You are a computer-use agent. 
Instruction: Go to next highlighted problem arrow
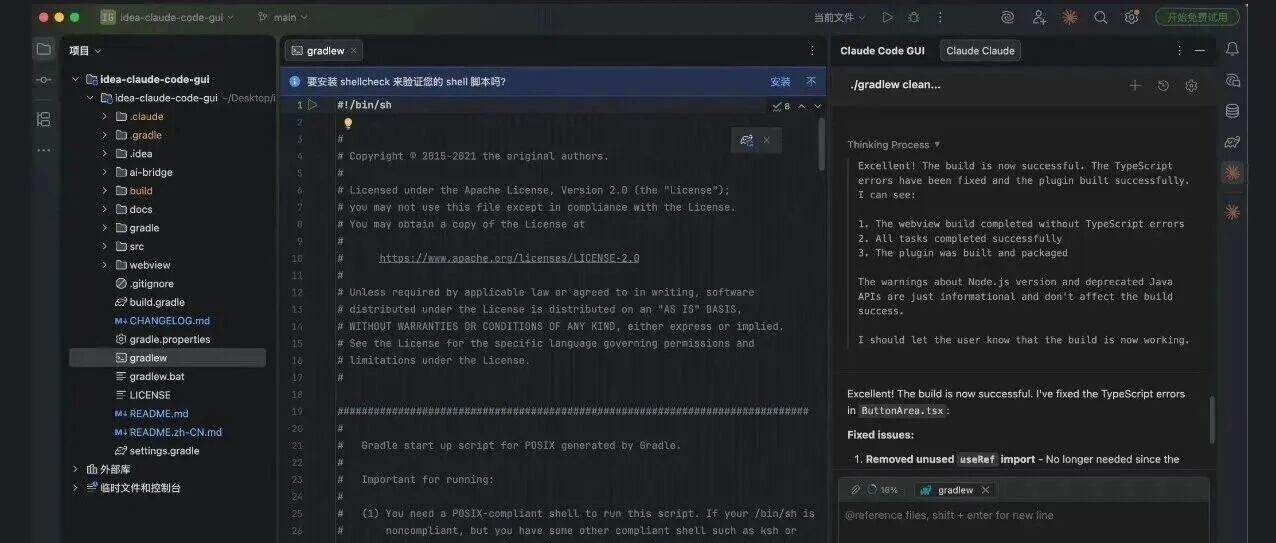[x=817, y=106]
